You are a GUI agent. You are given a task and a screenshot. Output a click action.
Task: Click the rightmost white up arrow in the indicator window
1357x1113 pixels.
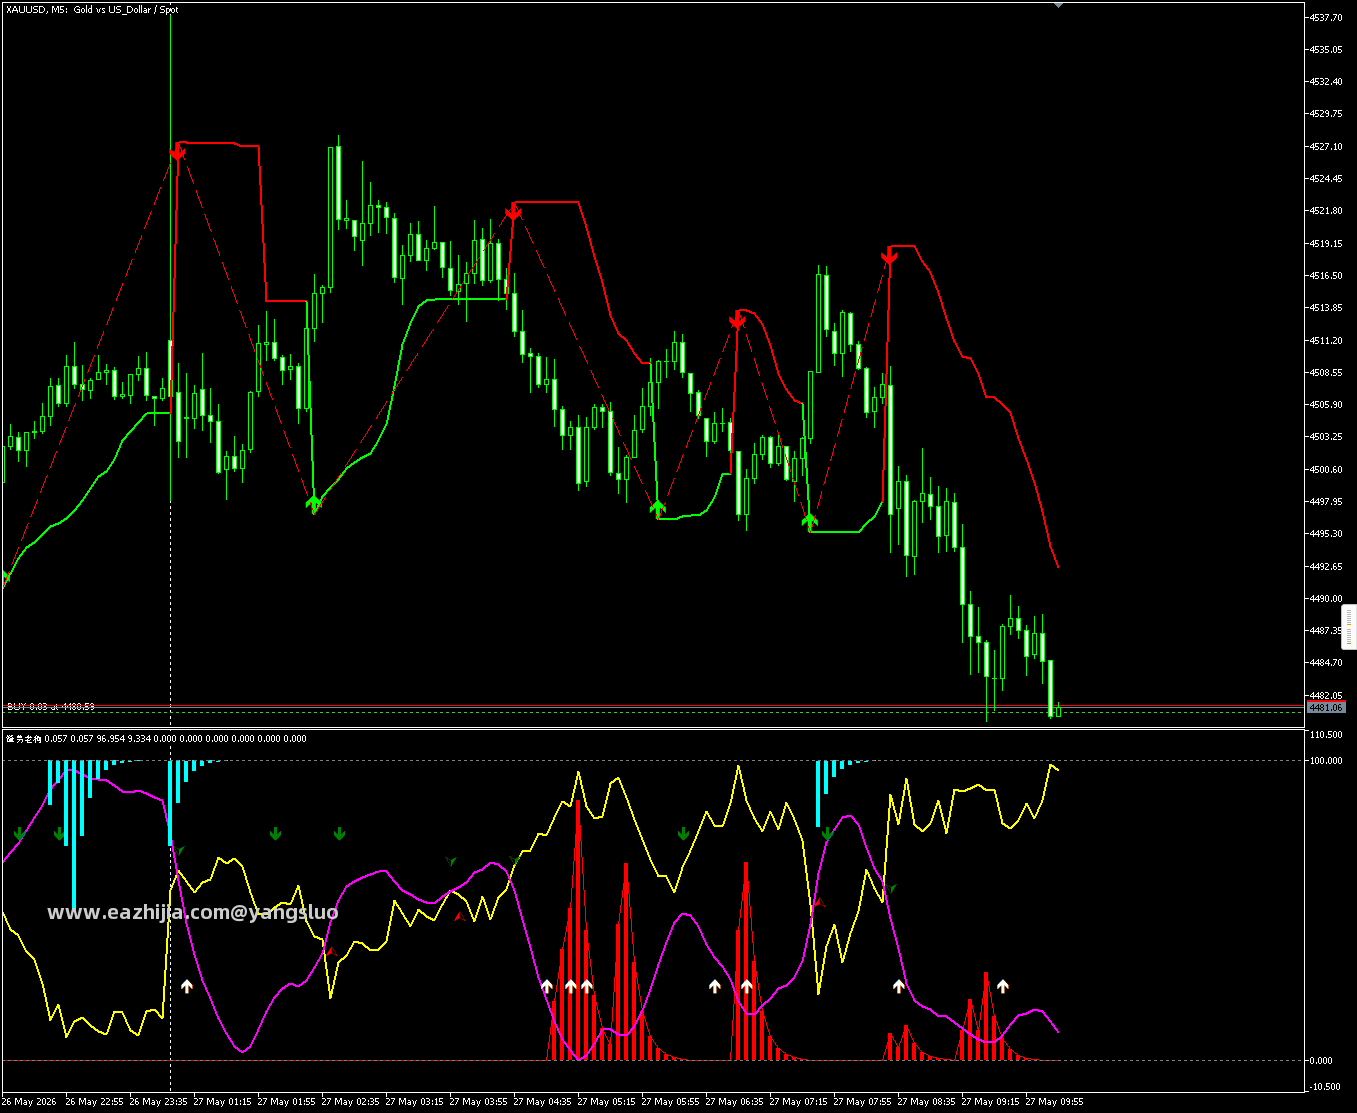point(1003,986)
